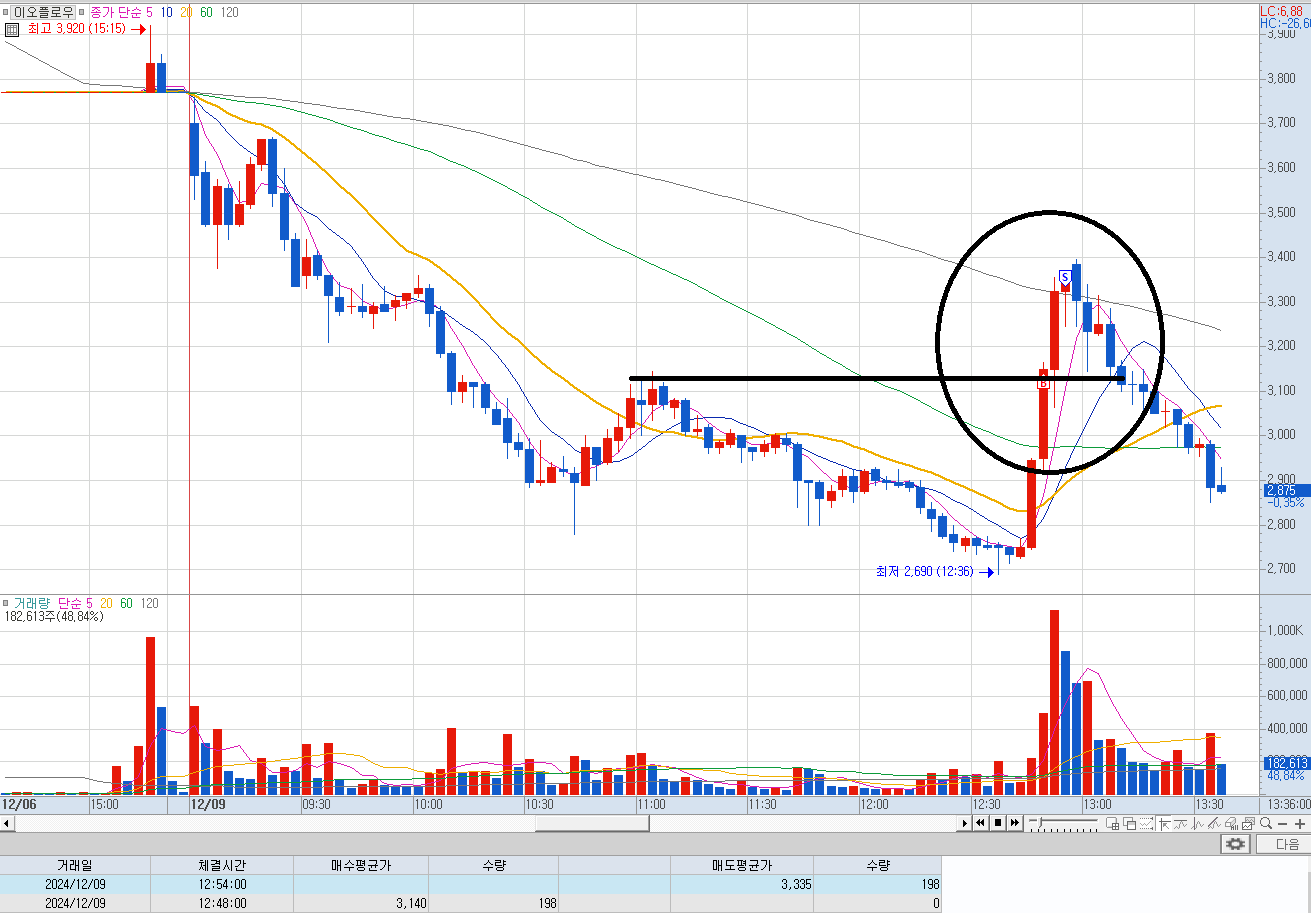
Task: Step backward with the rewind button
Action: (x=980, y=823)
